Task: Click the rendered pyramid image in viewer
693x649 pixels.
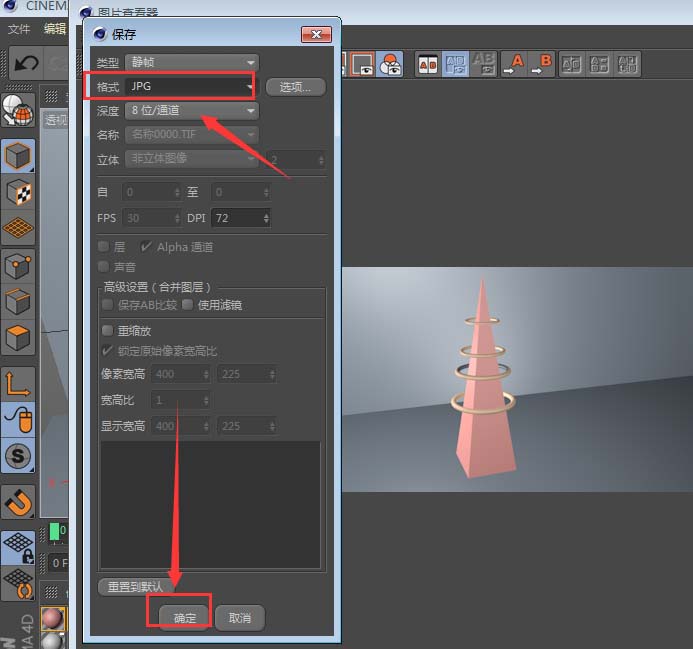Action: point(517,379)
